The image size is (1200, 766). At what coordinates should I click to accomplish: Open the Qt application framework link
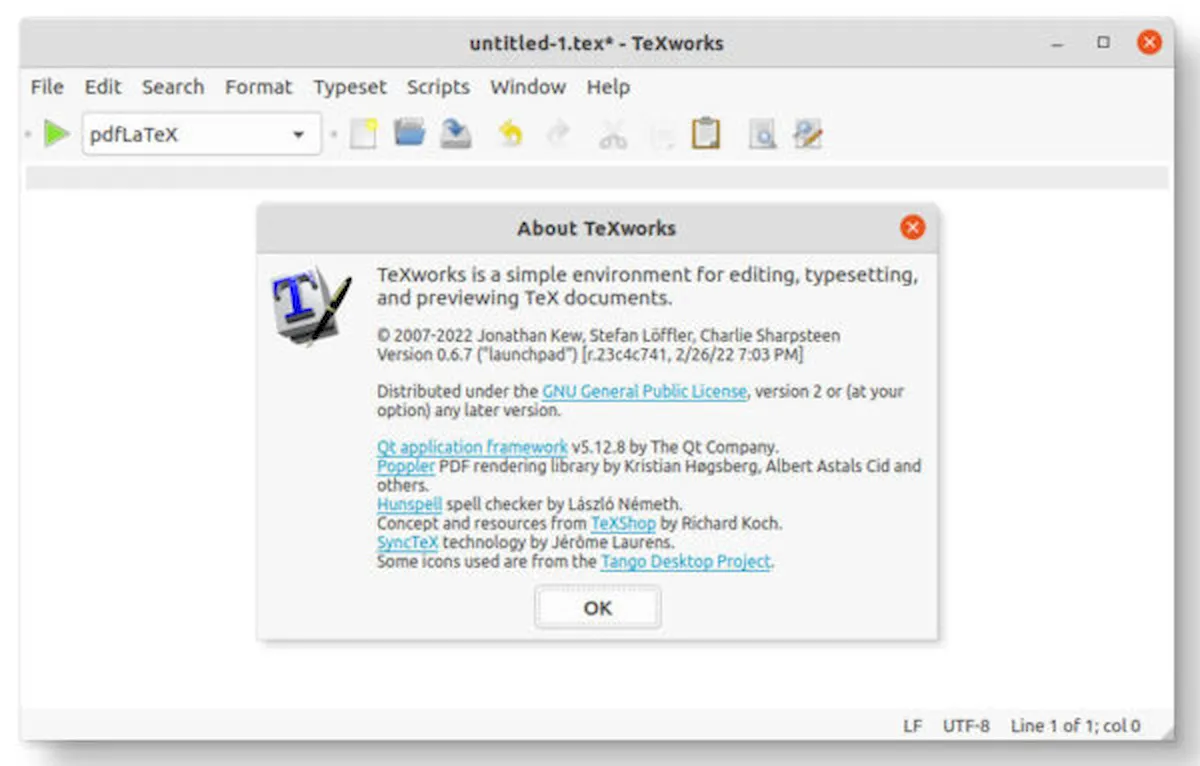click(472, 447)
